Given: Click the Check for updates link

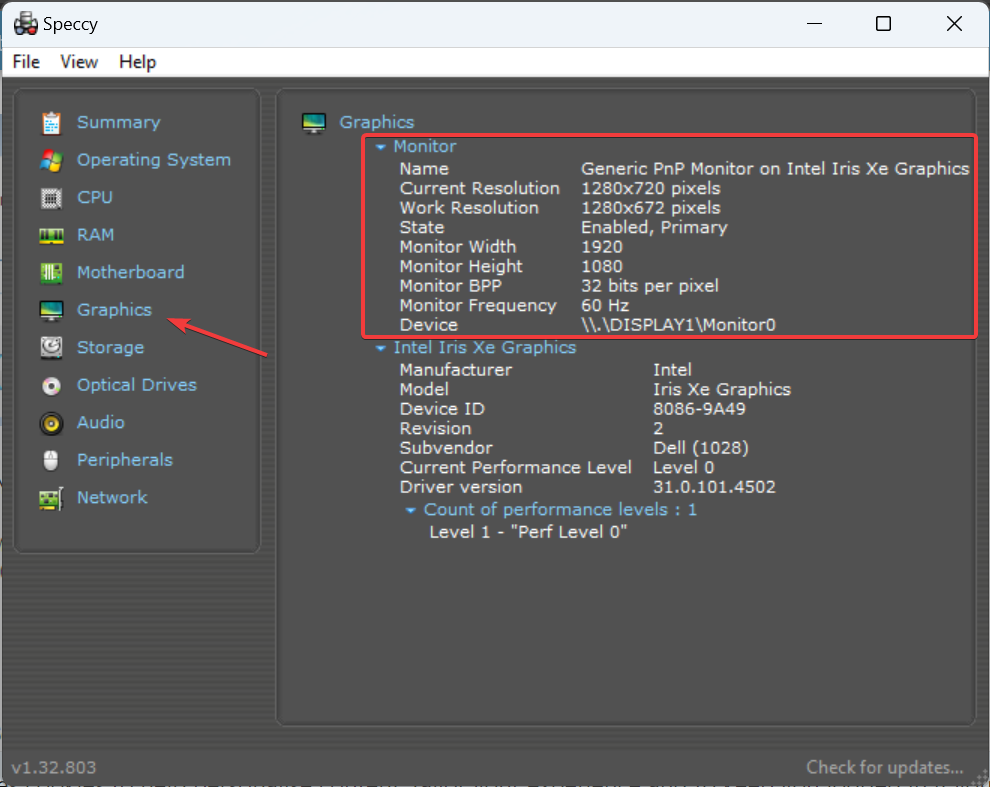Looking at the screenshot, I should 885,767.
